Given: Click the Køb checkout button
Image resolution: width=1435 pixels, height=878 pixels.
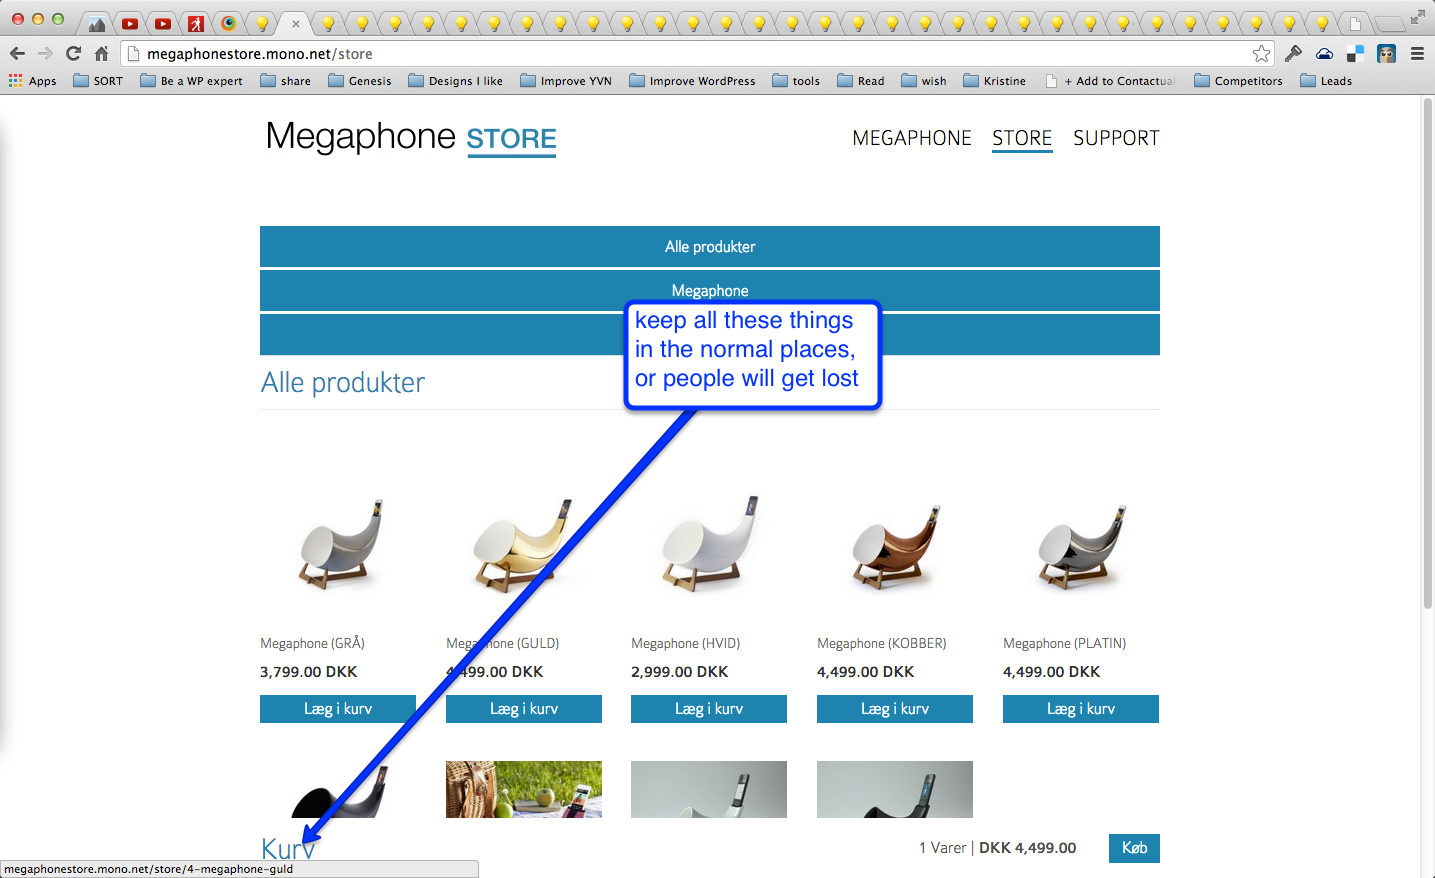Looking at the screenshot, I should [x=1134, y=848].
